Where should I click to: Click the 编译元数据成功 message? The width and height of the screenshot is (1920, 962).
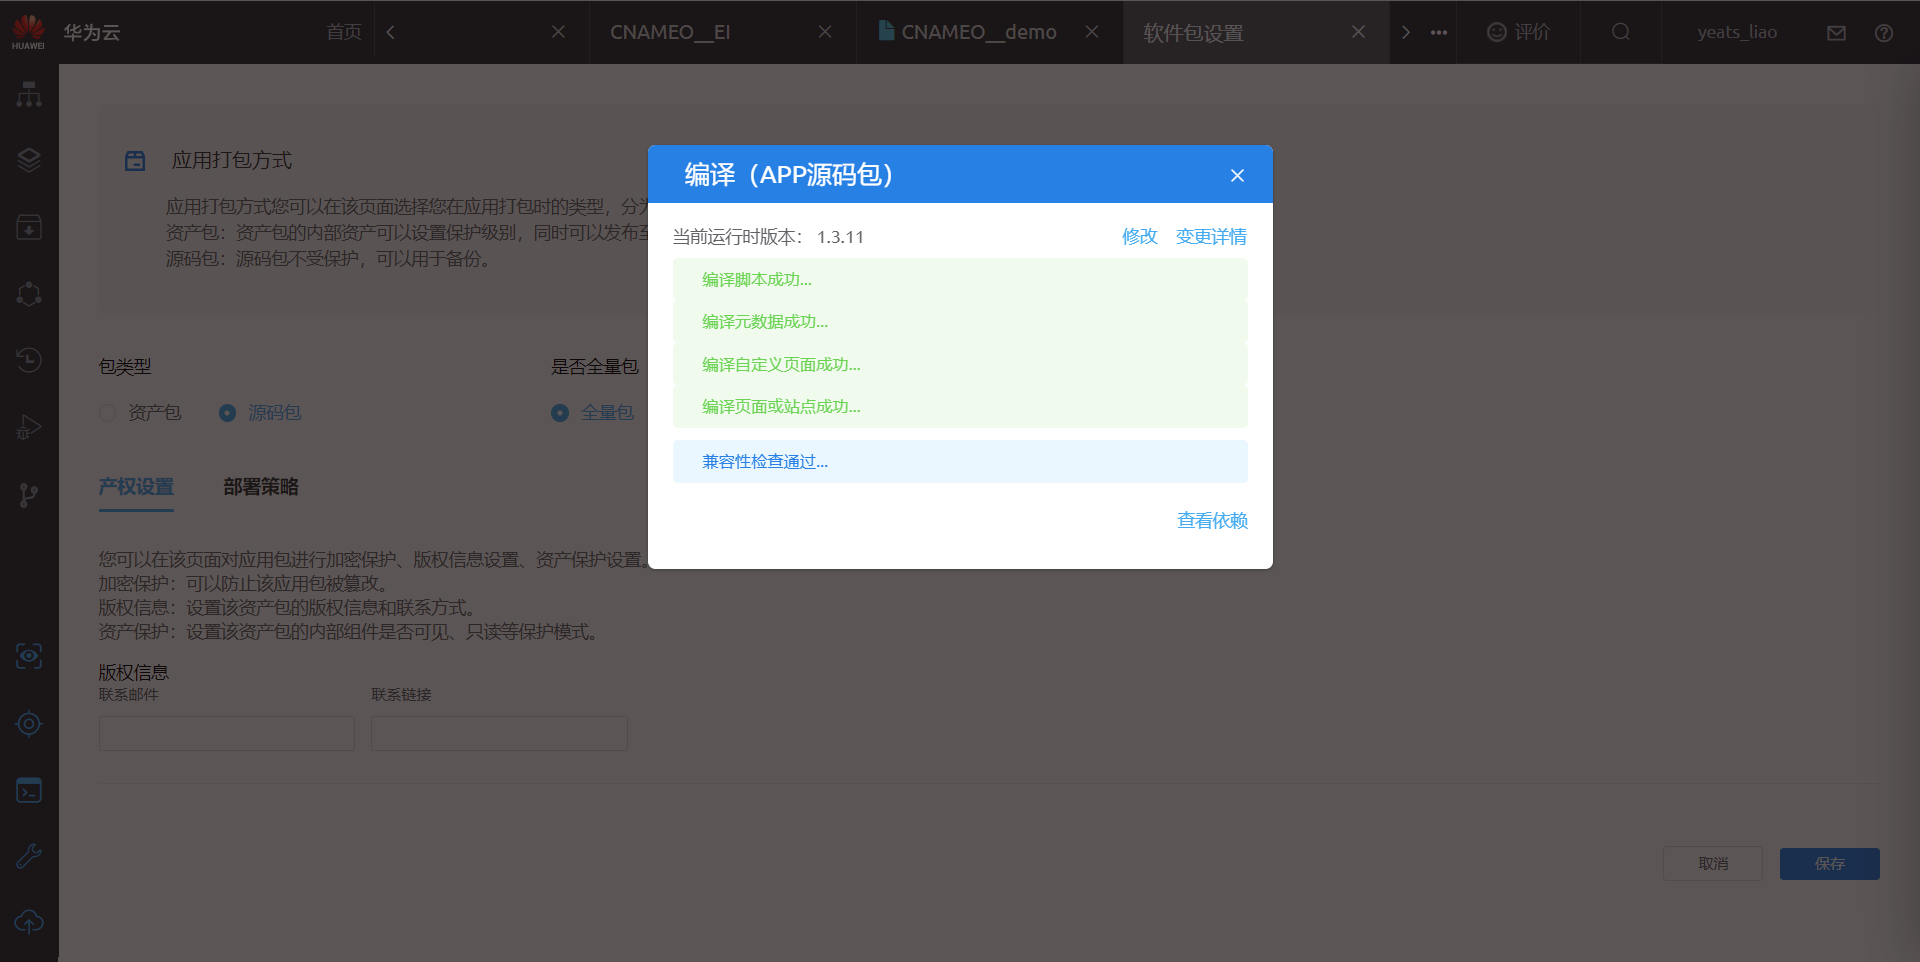coord(960,322)
